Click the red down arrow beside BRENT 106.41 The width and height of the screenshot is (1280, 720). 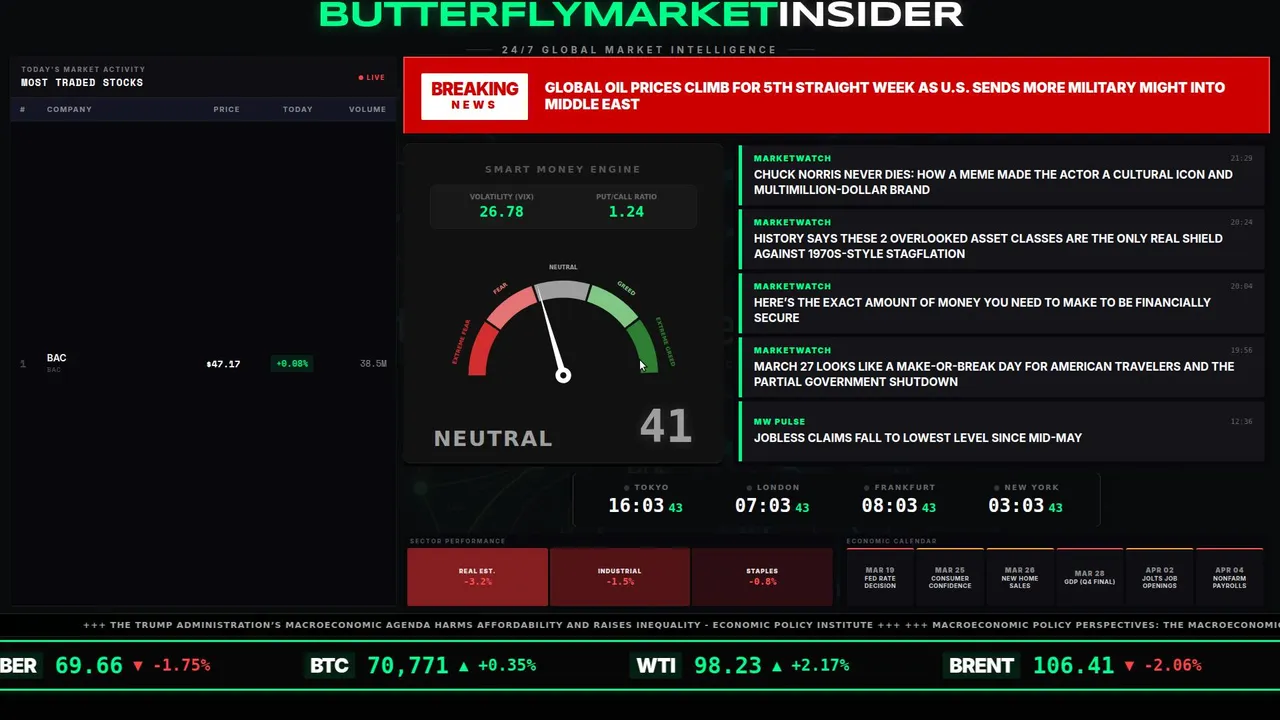click(1129, 665)
